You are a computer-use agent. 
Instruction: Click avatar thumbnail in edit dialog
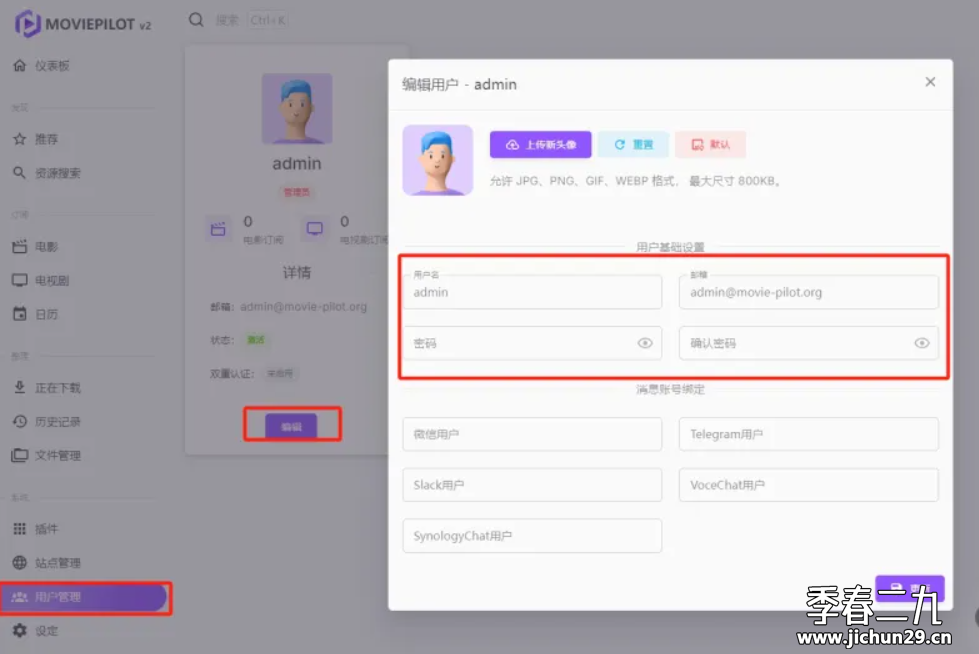click(437, 160)
